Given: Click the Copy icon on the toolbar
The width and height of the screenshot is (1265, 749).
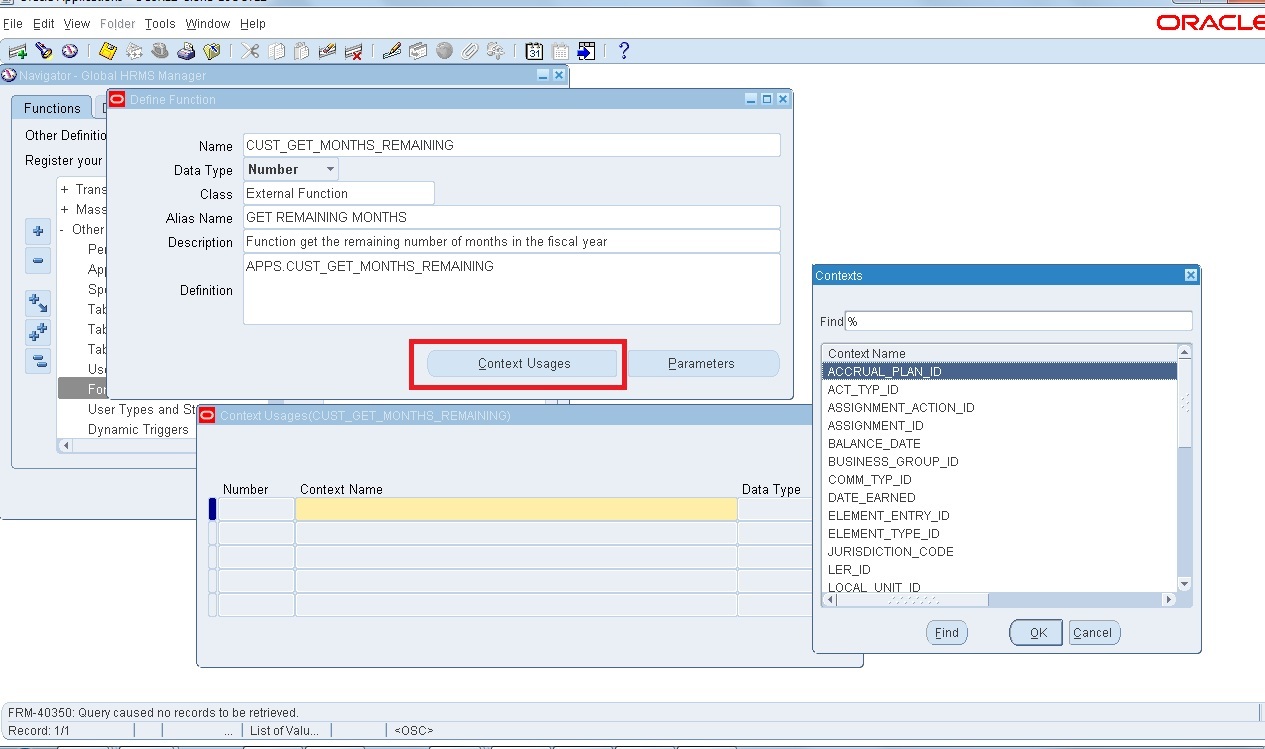Looking at the screenshot, I should [275, 50].
